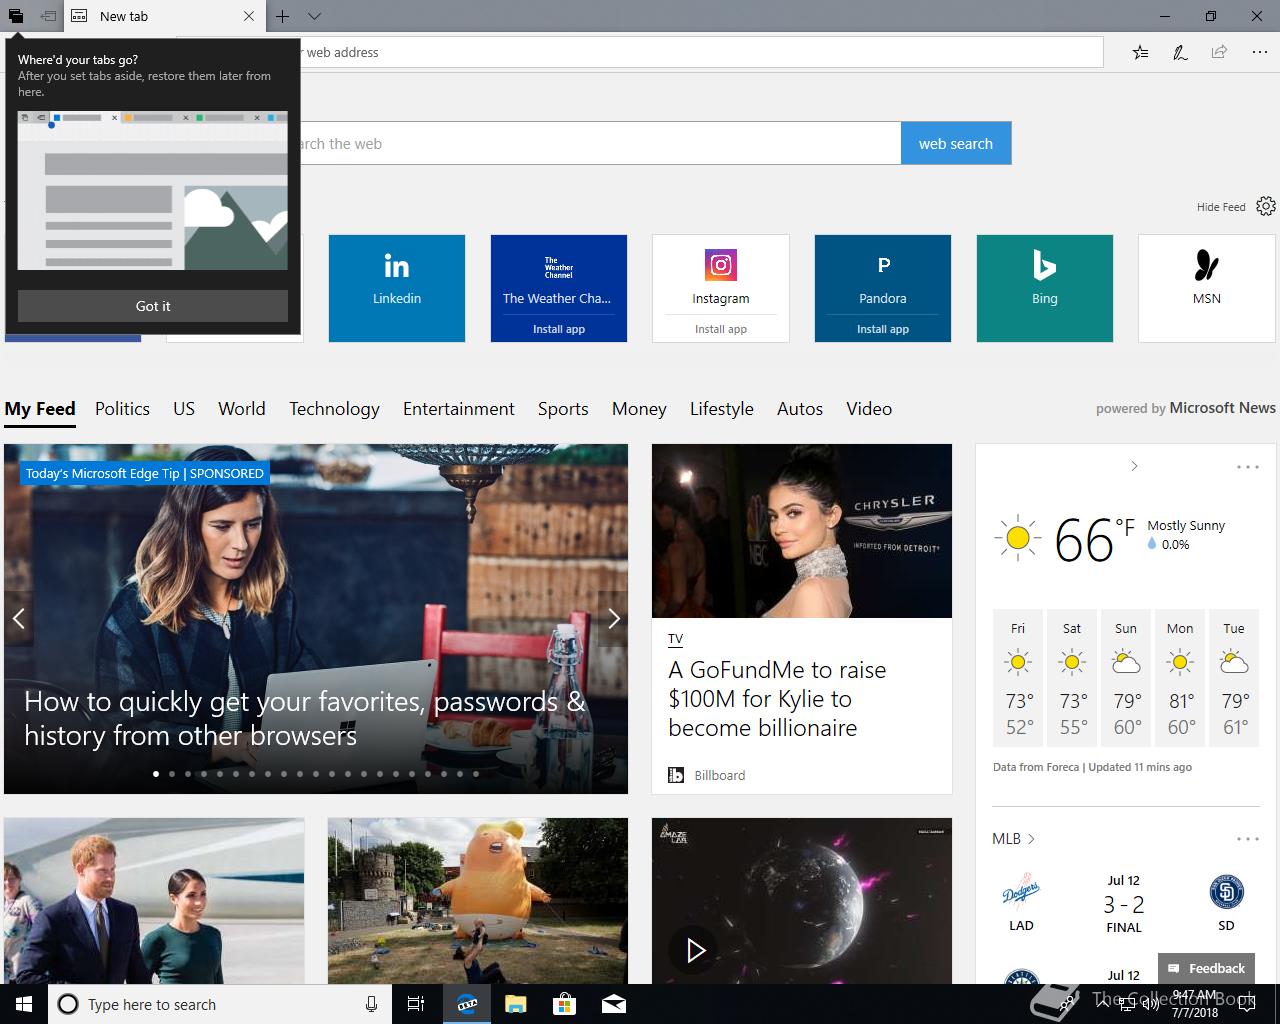Click Hide Feed link
Viewport: 1280px width, 1024px height.
click(1221, 207)
